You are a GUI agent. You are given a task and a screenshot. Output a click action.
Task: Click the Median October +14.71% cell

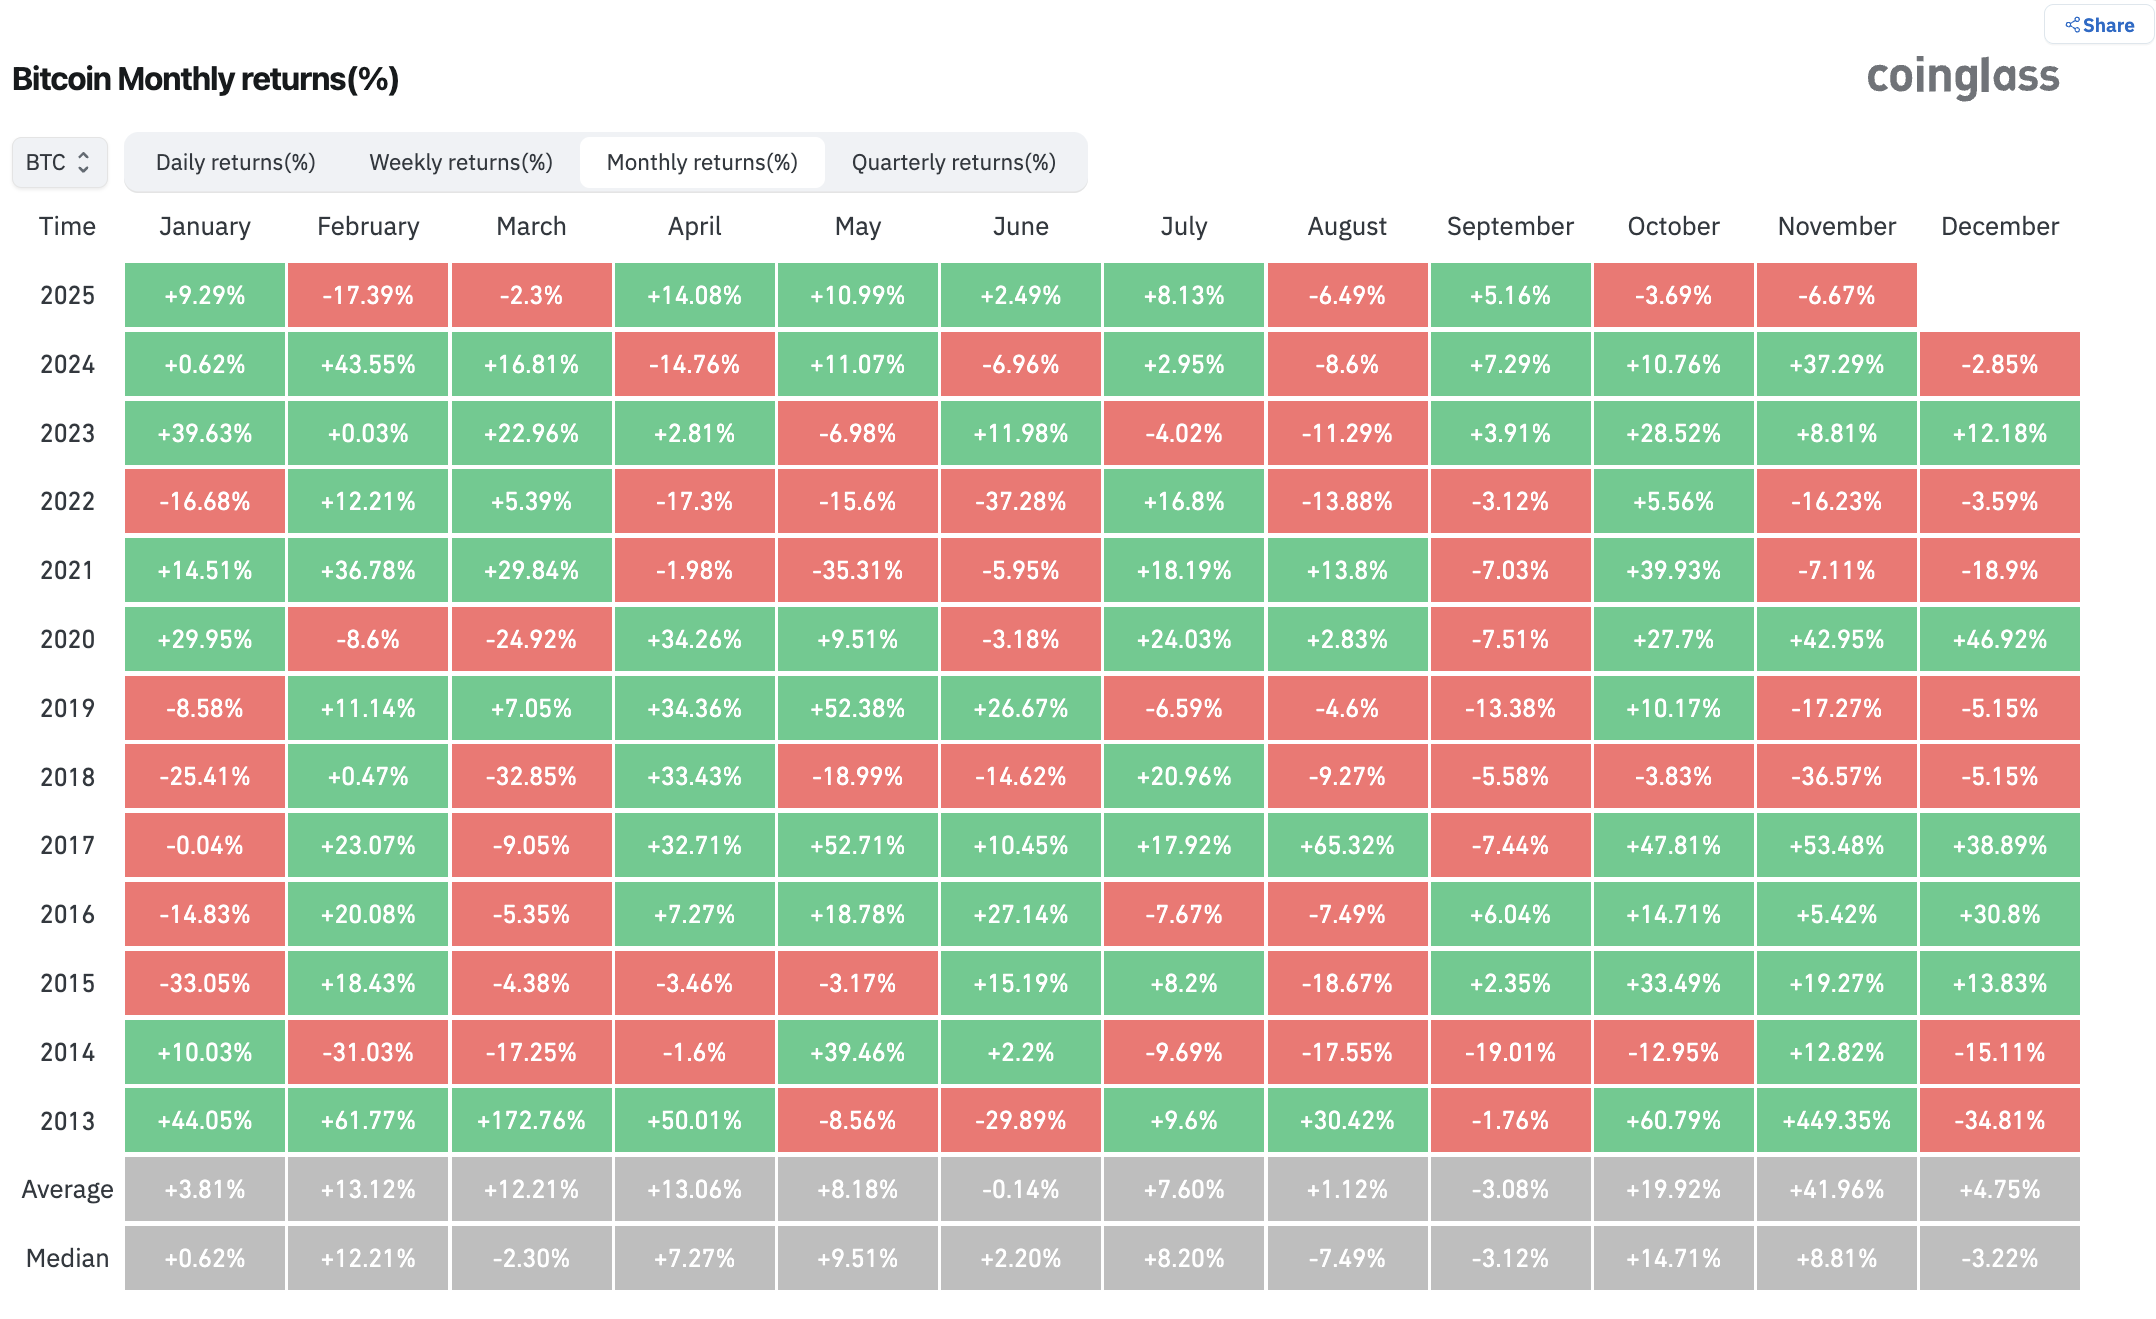point(1673,1258)
